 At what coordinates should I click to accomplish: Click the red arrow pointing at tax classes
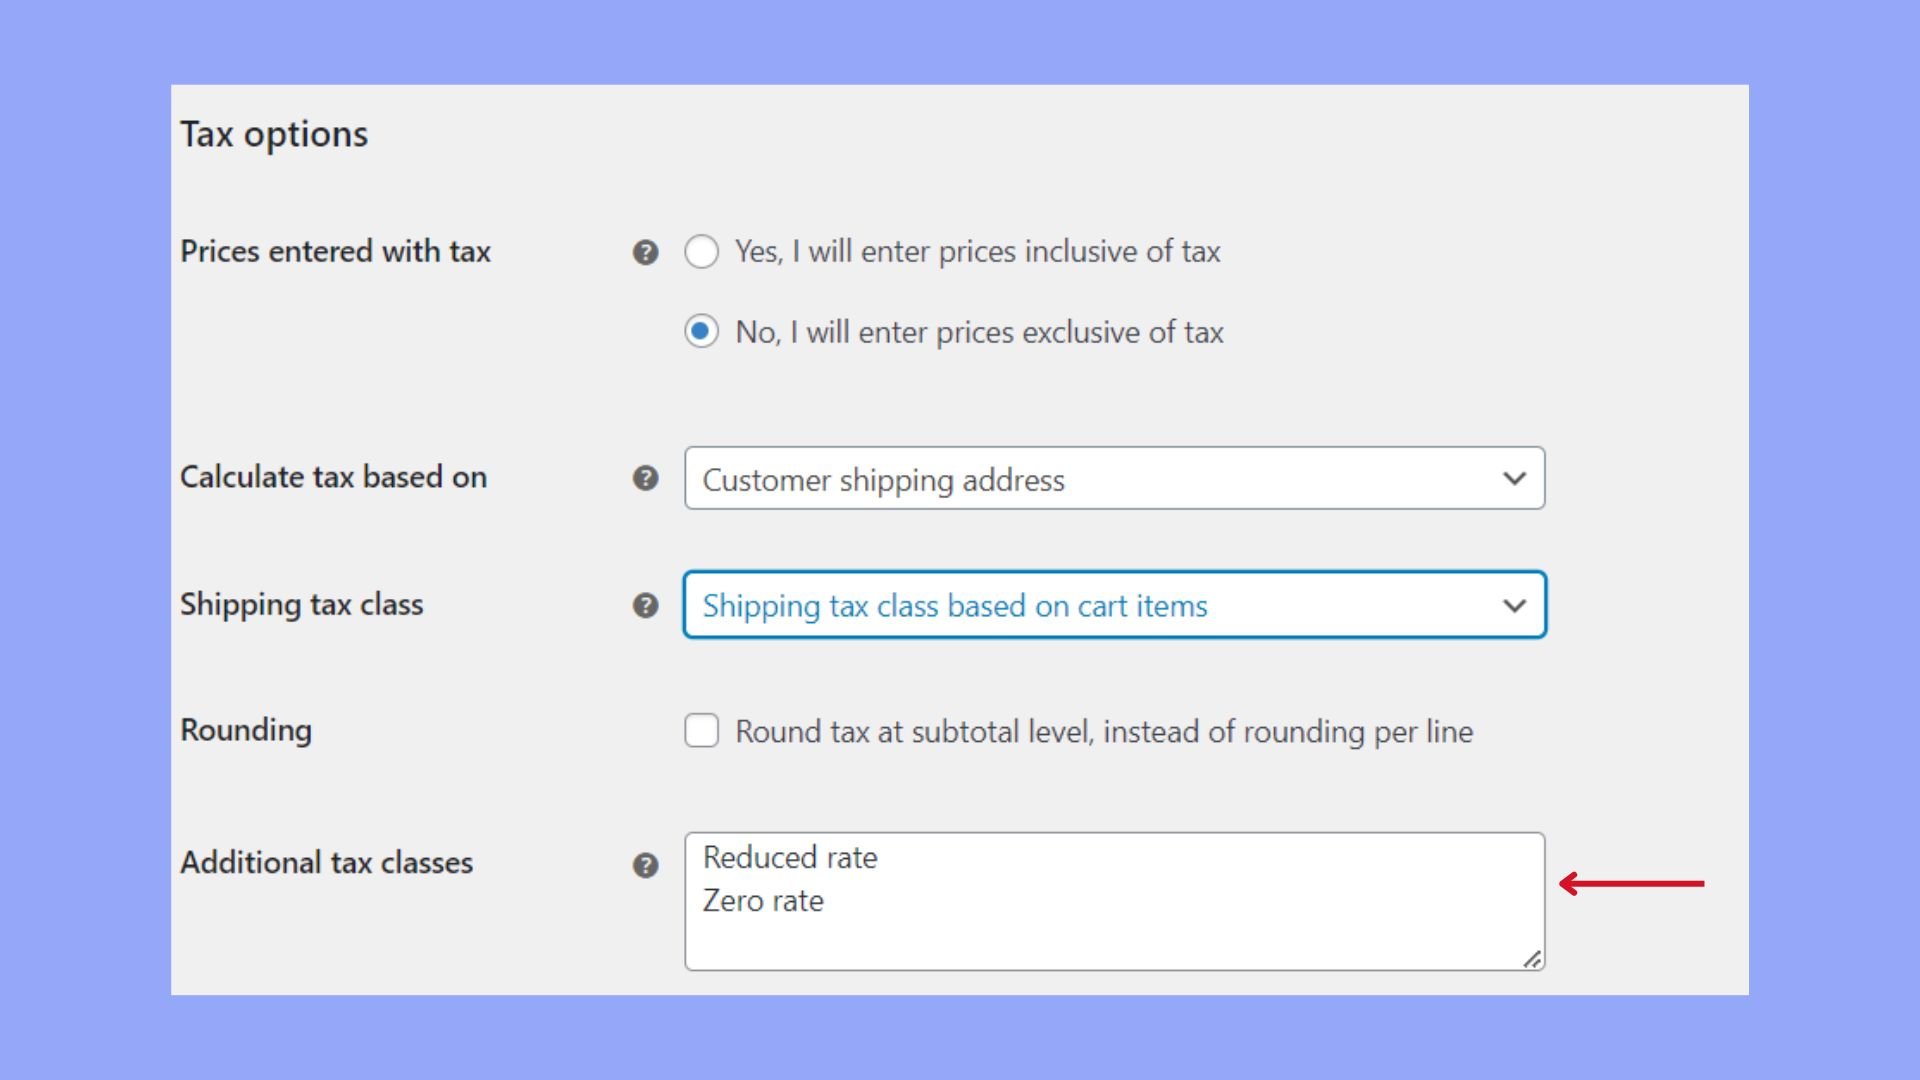(x=1631, y=884)
